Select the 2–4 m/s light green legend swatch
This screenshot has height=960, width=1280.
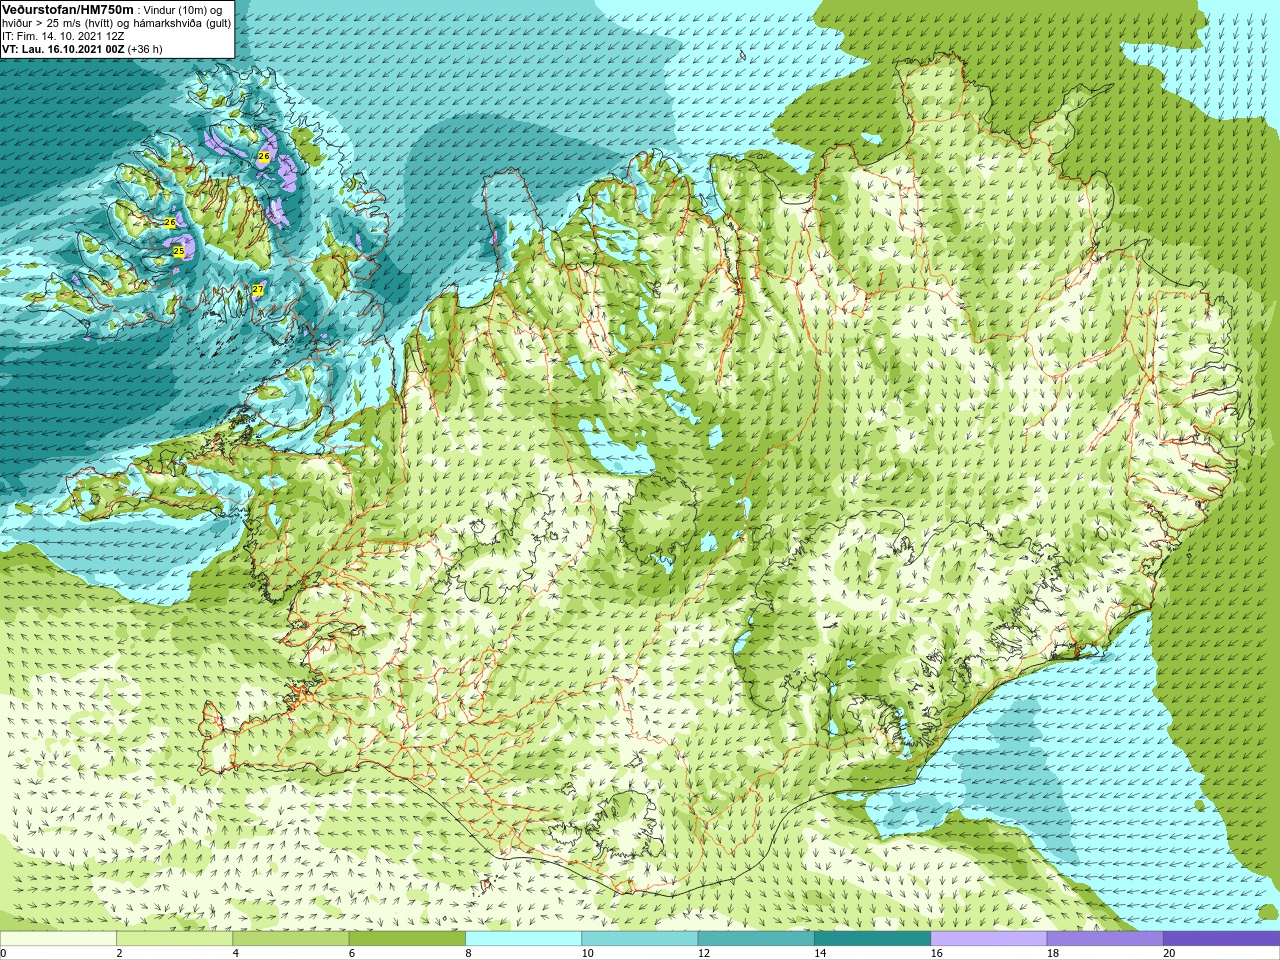[x=174, y=939]
